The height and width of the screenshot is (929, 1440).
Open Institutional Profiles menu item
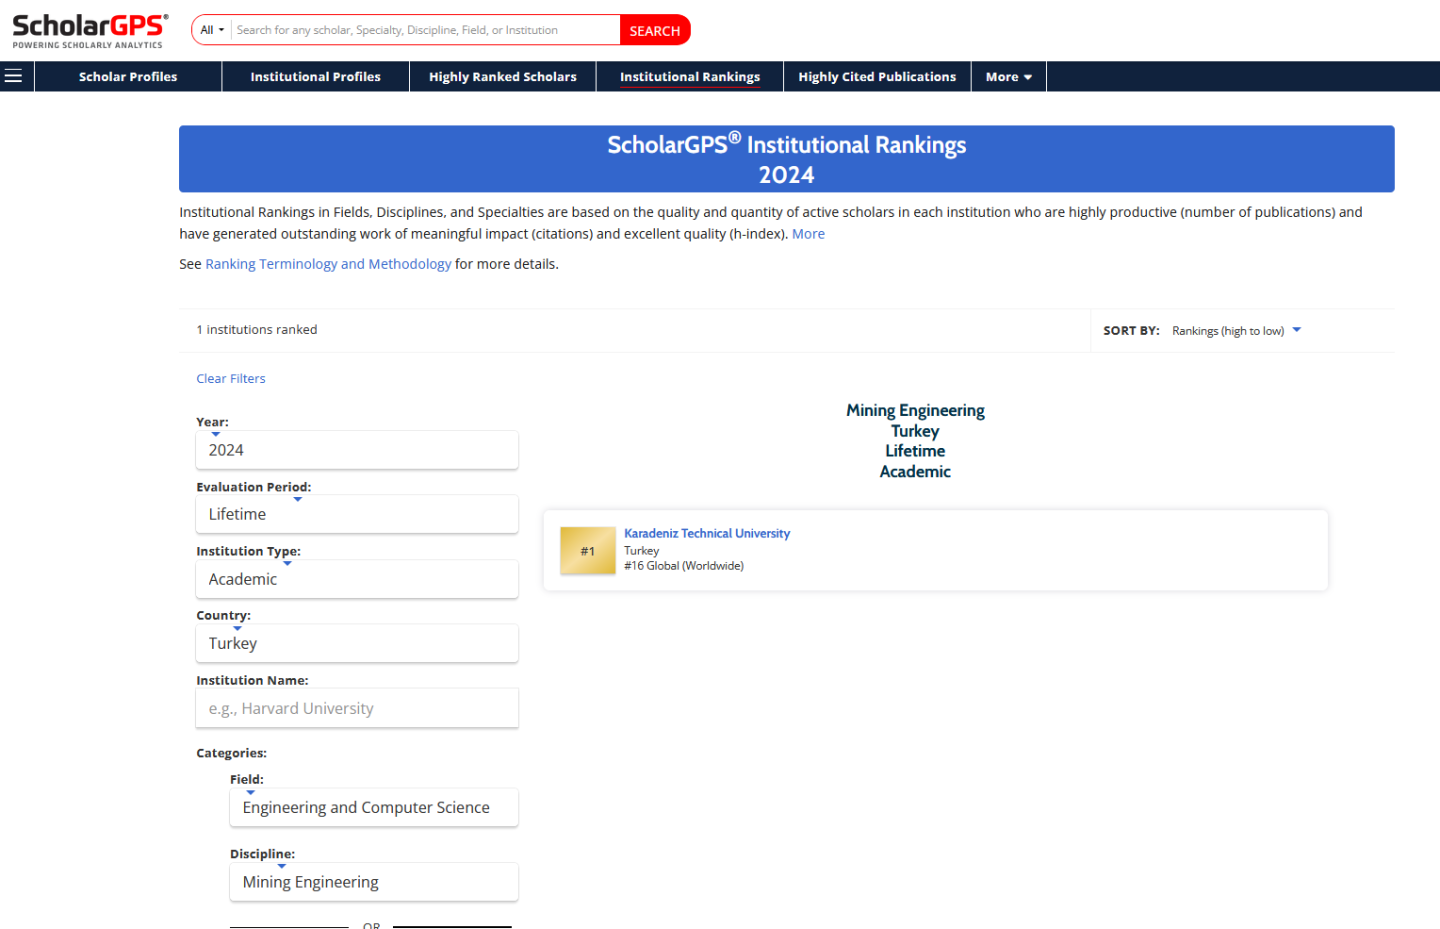pyautogui.click(x=315, y=76)
